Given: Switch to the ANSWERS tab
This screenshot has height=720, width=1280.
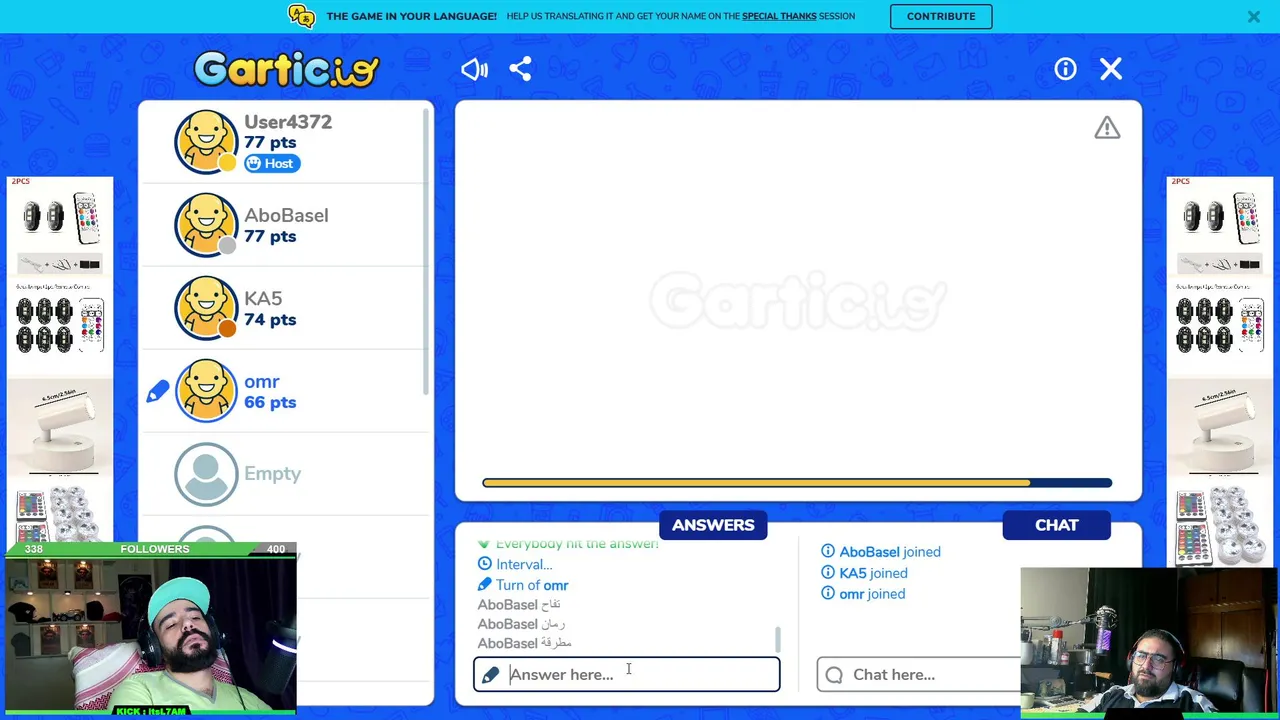Looking at the screenshot, I should [x=713, y=525].
